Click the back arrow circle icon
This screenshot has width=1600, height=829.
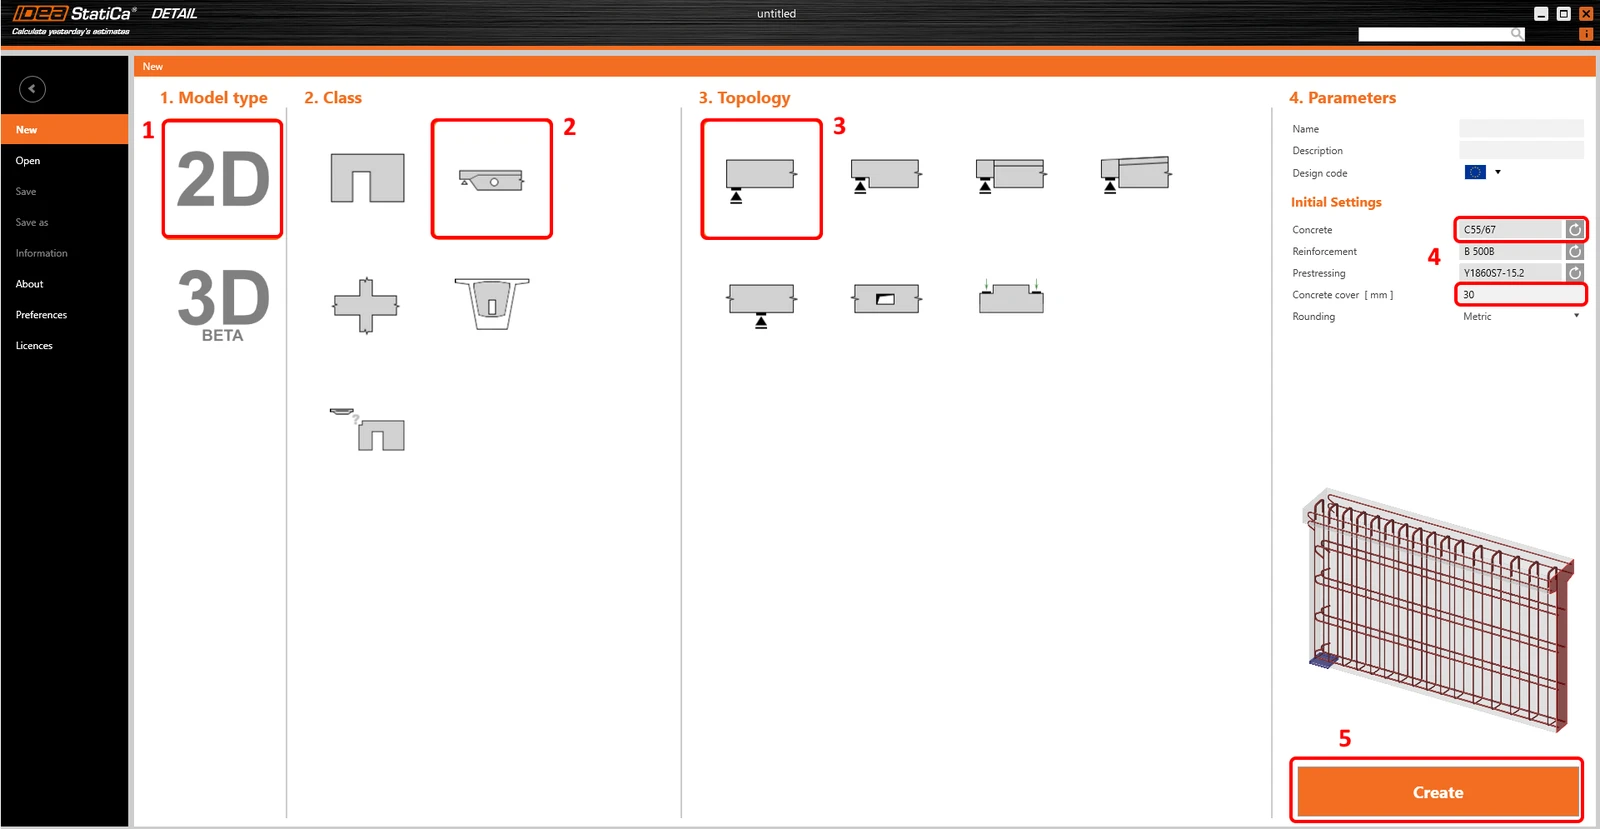32,89
